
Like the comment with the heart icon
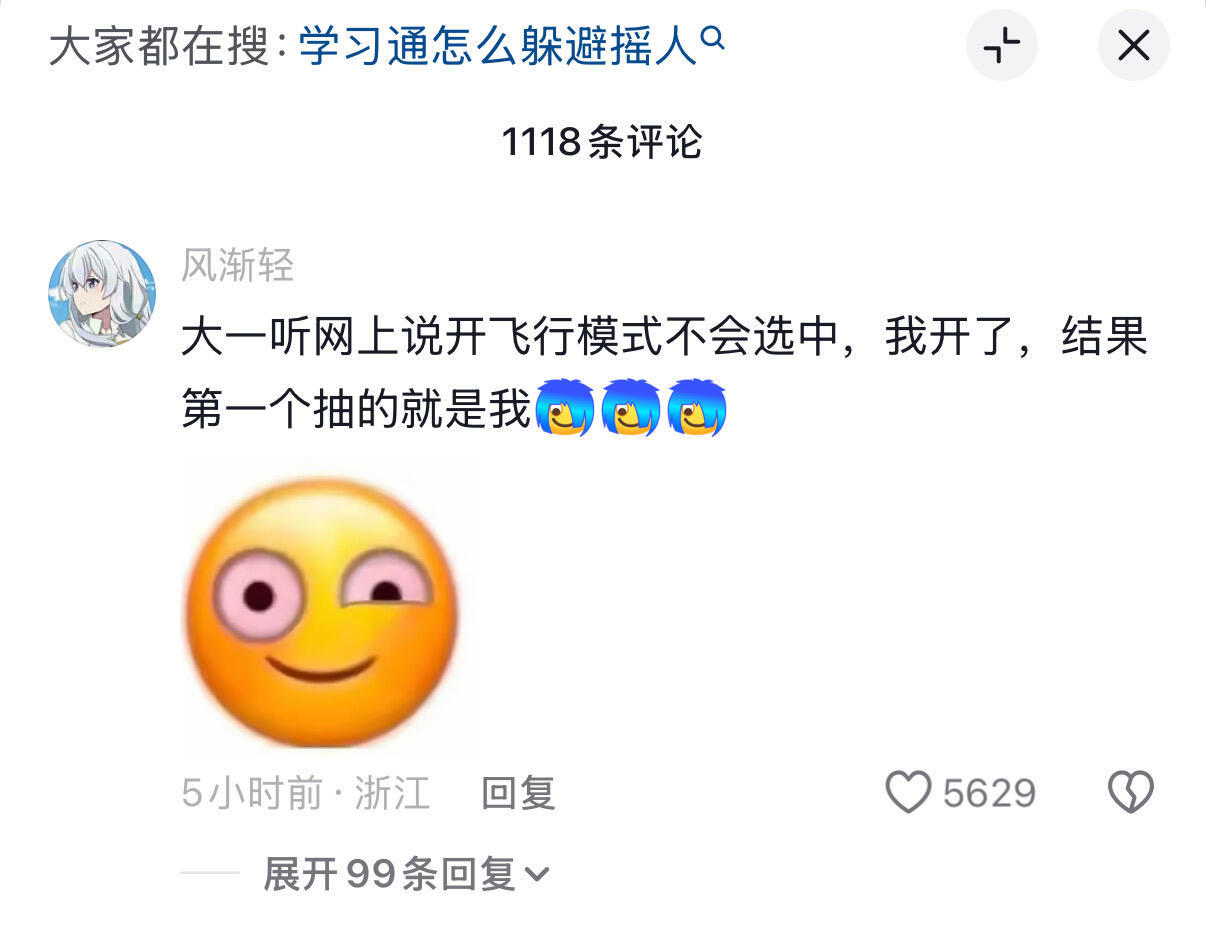tap(908, 793)
